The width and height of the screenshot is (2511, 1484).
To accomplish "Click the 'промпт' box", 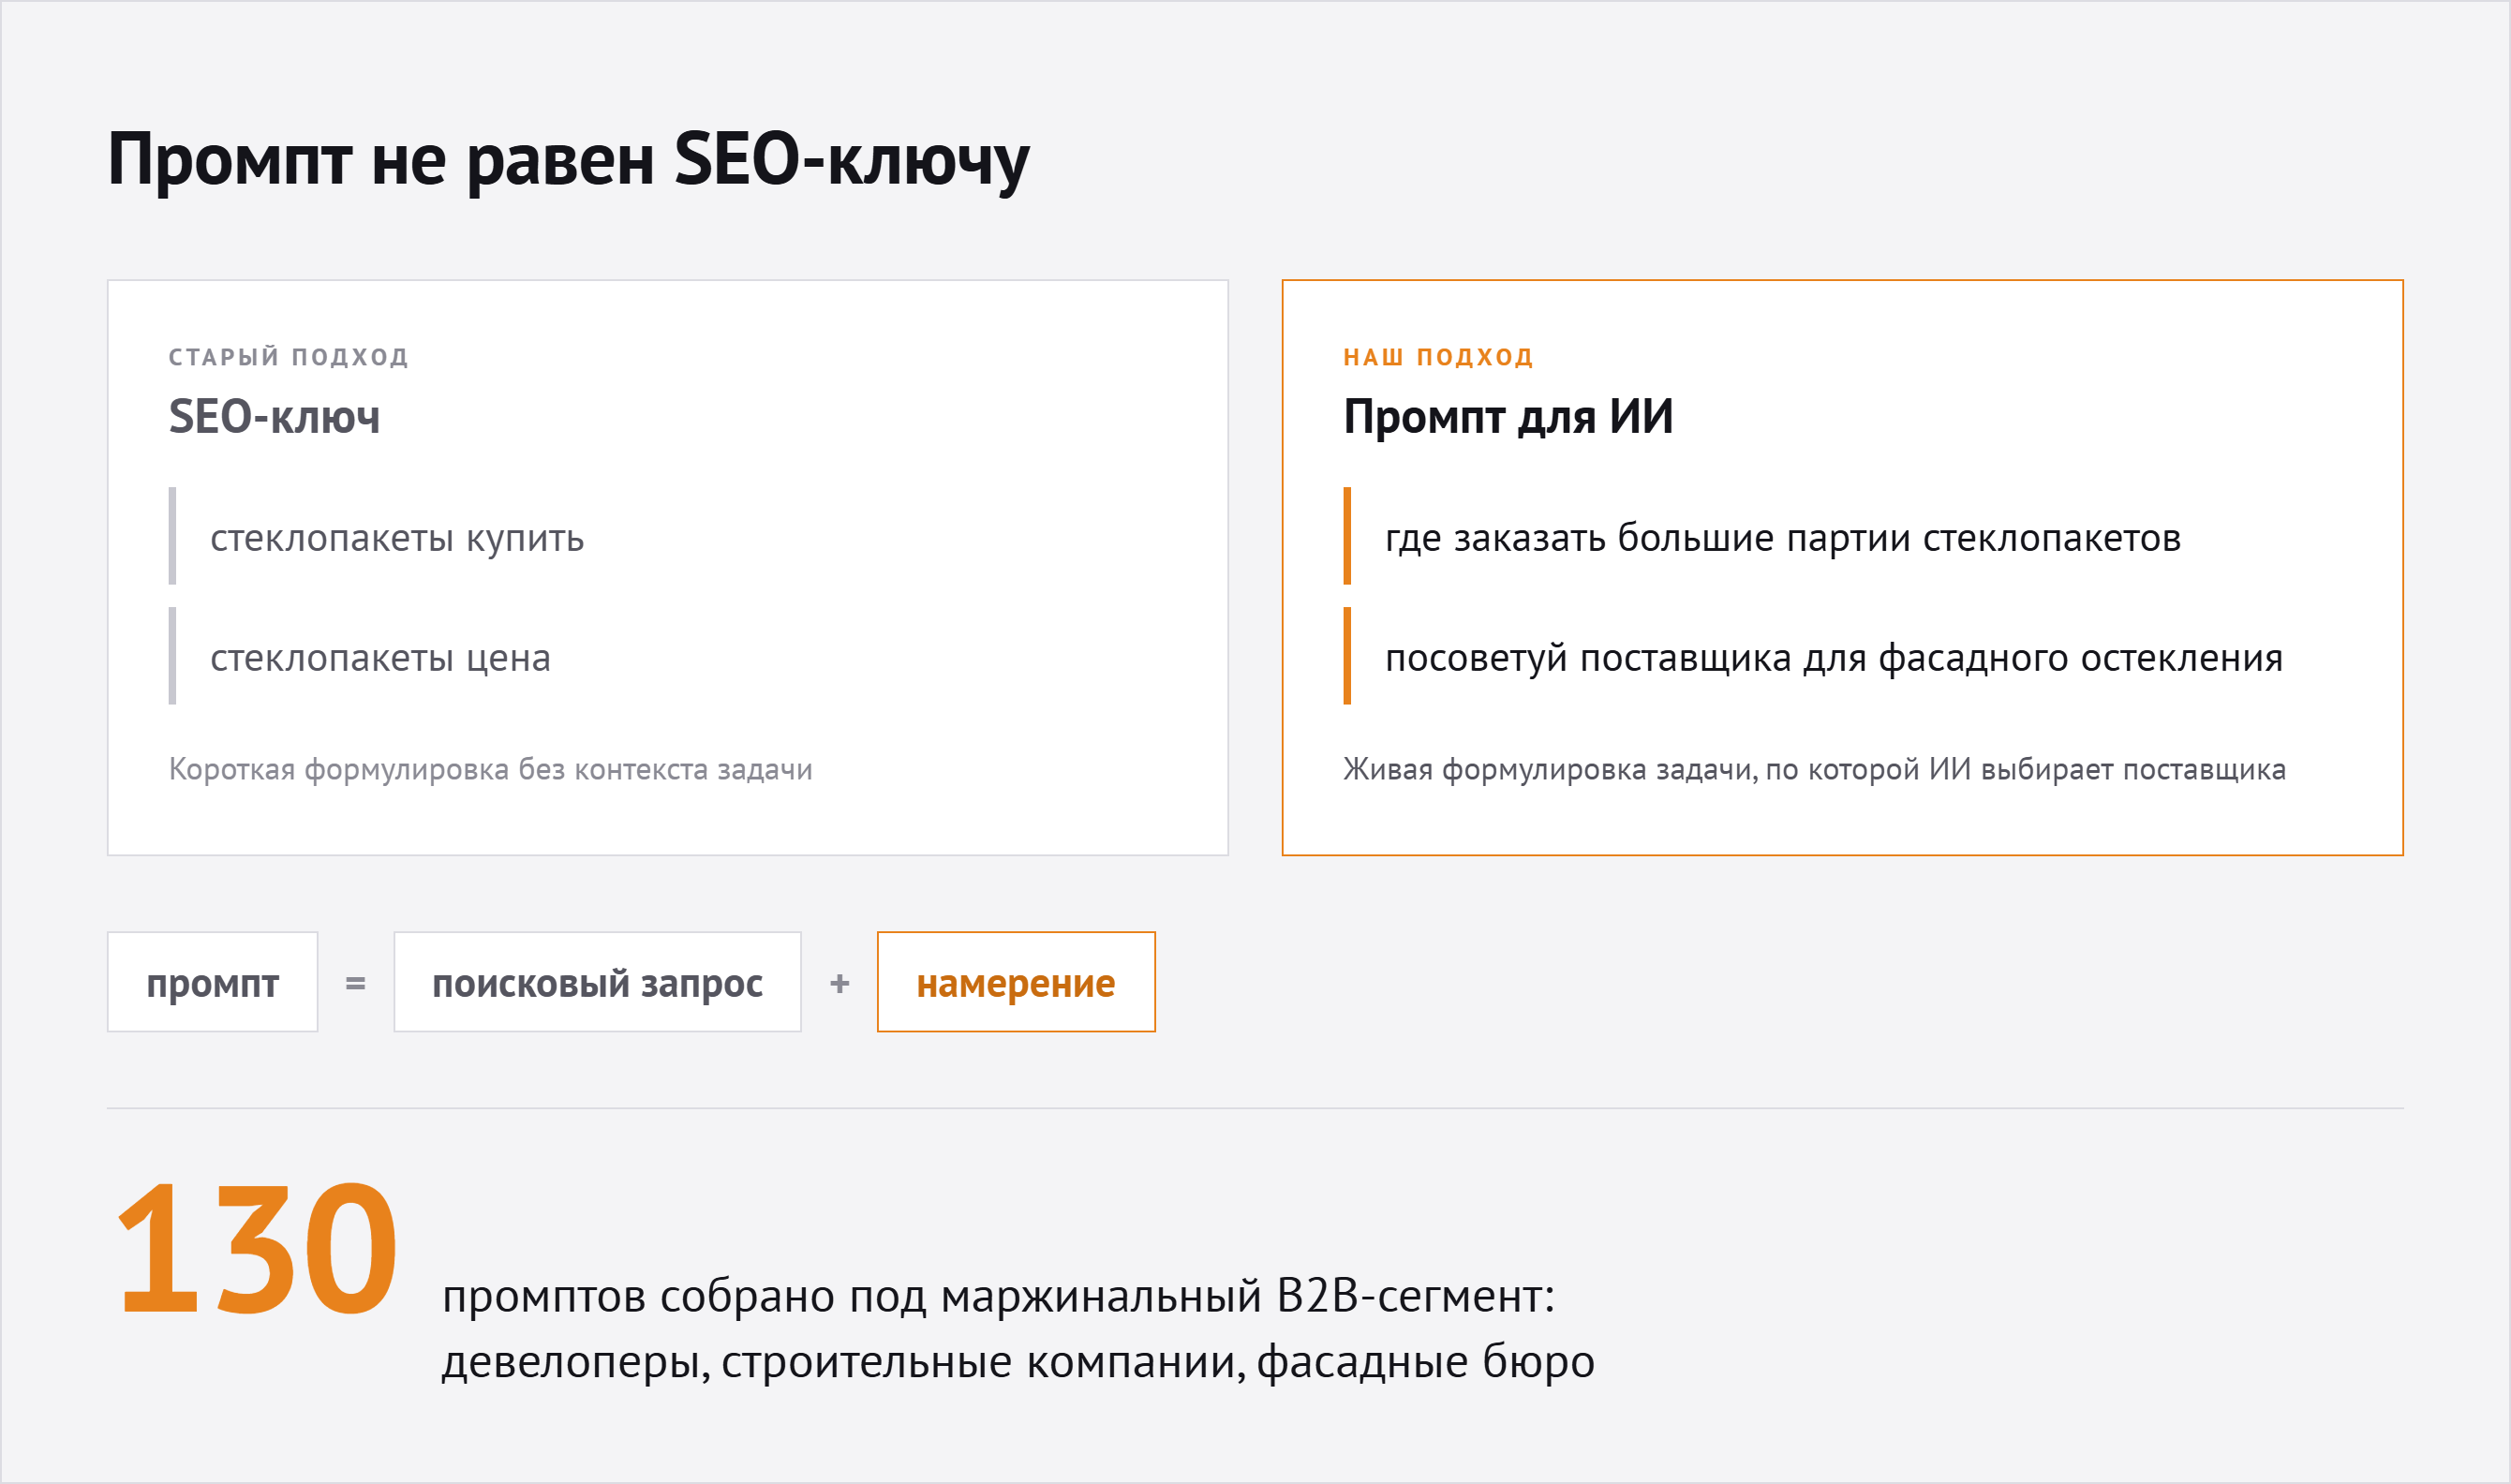I will click(212, 982).
